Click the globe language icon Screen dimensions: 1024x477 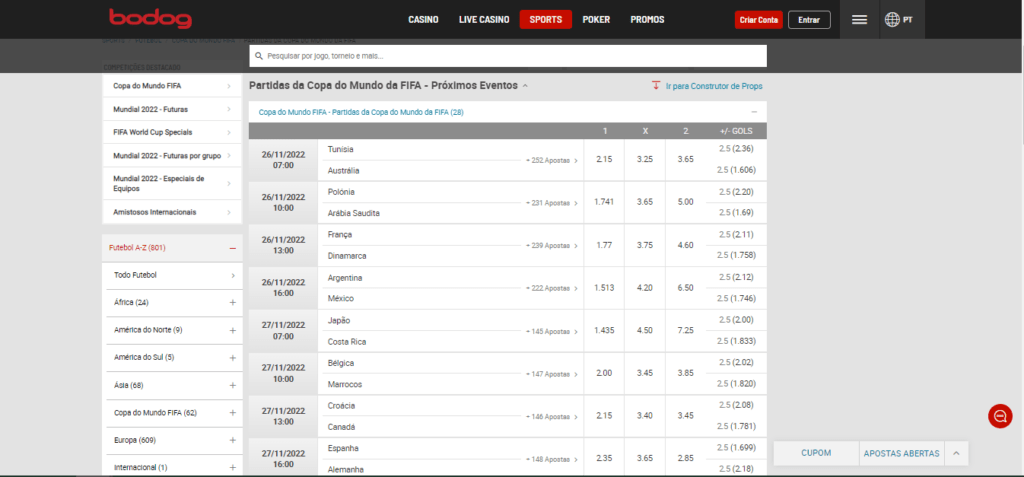[892, 20]
